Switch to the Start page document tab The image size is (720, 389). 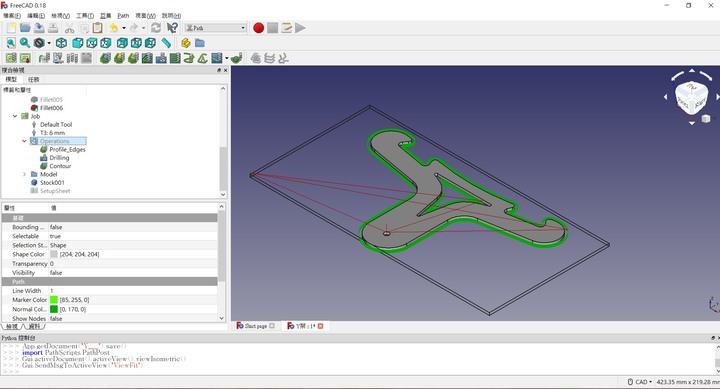coord(256,326)
